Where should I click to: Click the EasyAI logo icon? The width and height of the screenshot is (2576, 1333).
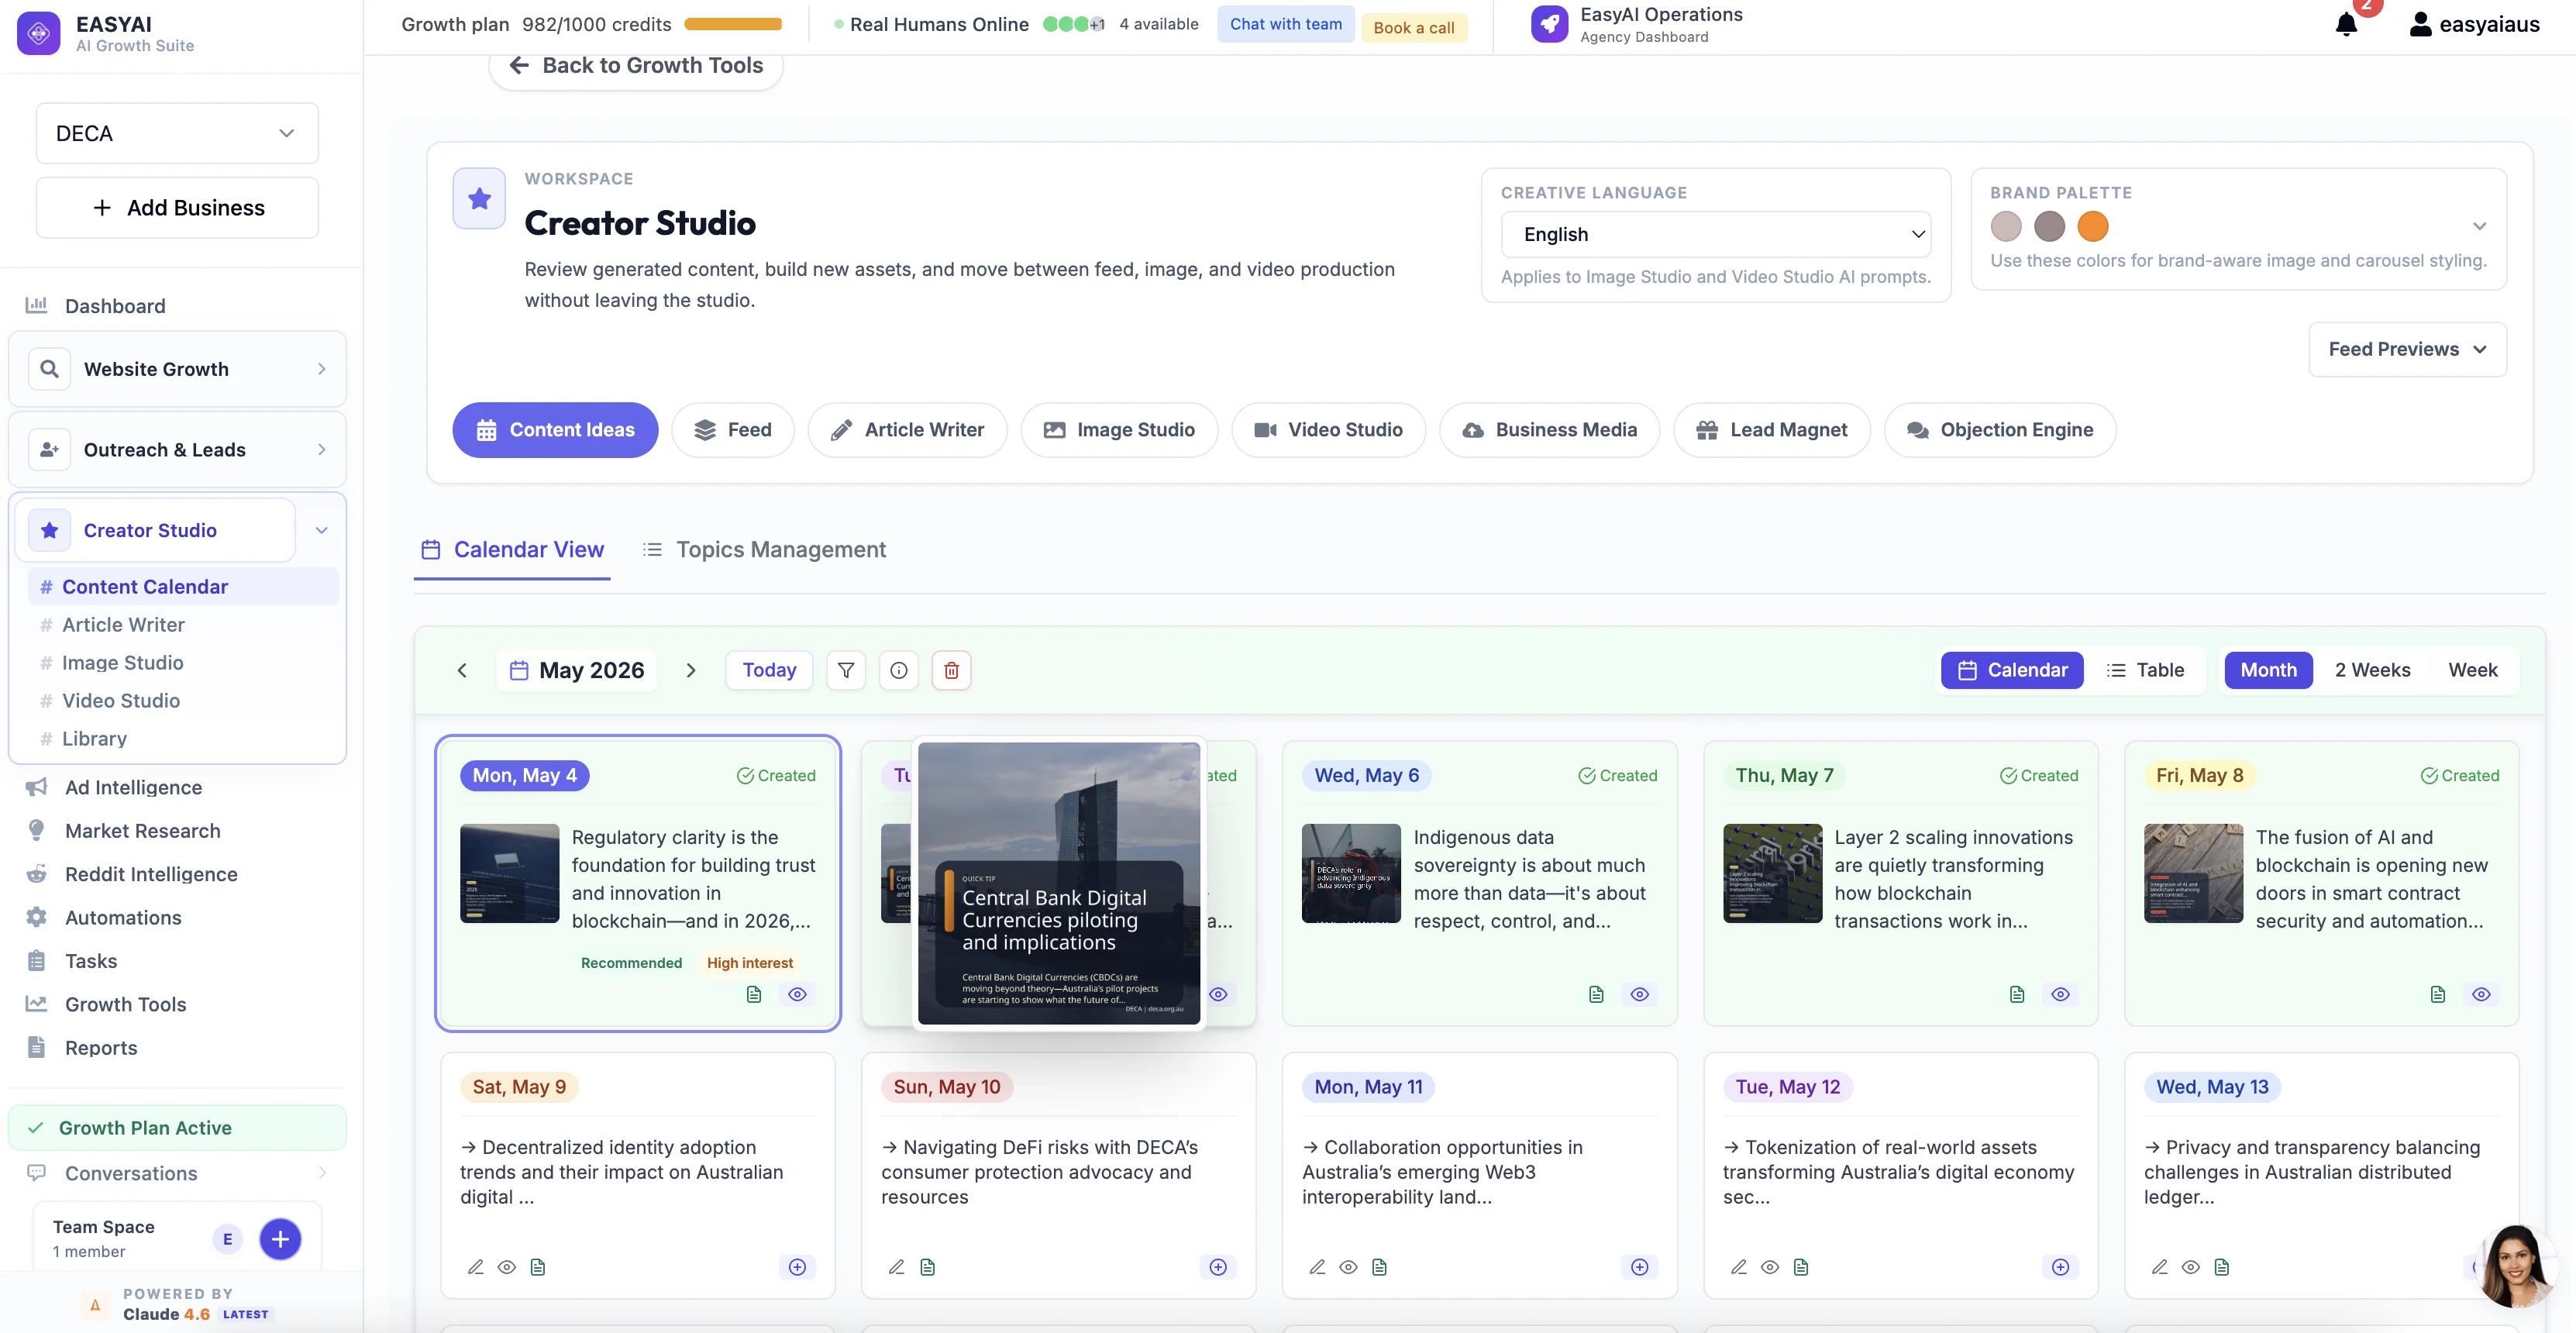click(x=39, y=33)
